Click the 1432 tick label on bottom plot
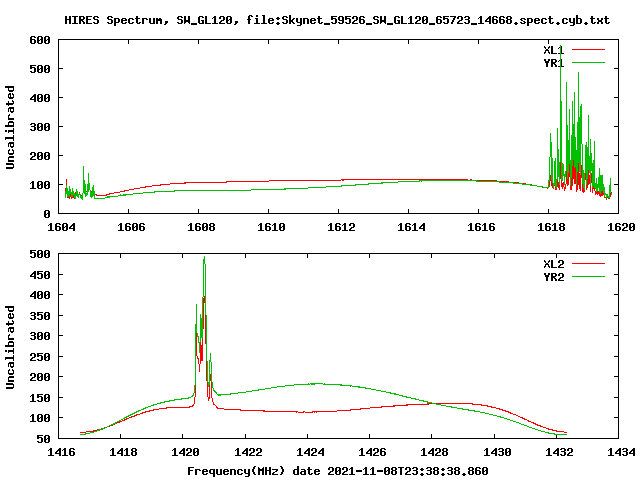This screenshot has height=480, width=640. pyautogui.click(x=559, y=452)
